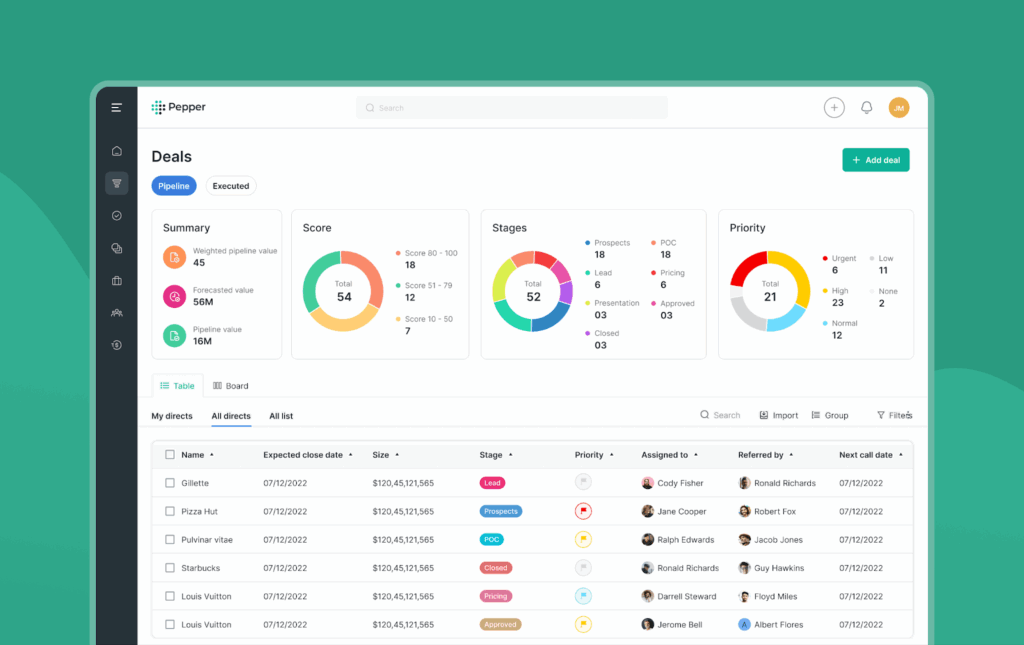Check the header checkbox to select all deals
The height and width of the screenshot is (645, 1024).
(168, 454)
